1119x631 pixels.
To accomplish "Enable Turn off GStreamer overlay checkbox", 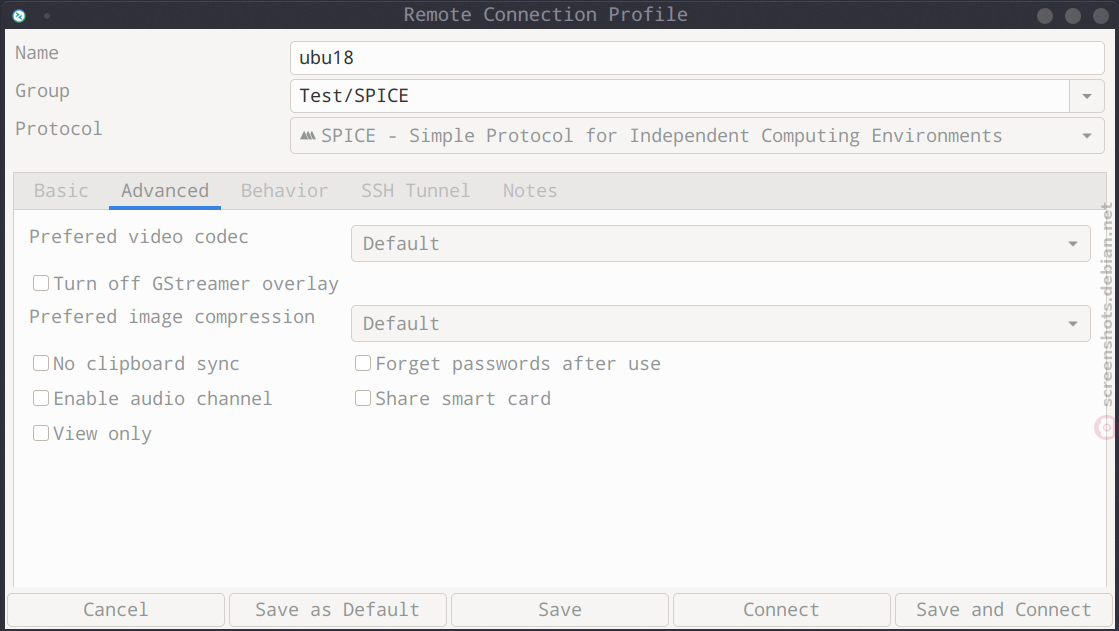I will (41, 283).
